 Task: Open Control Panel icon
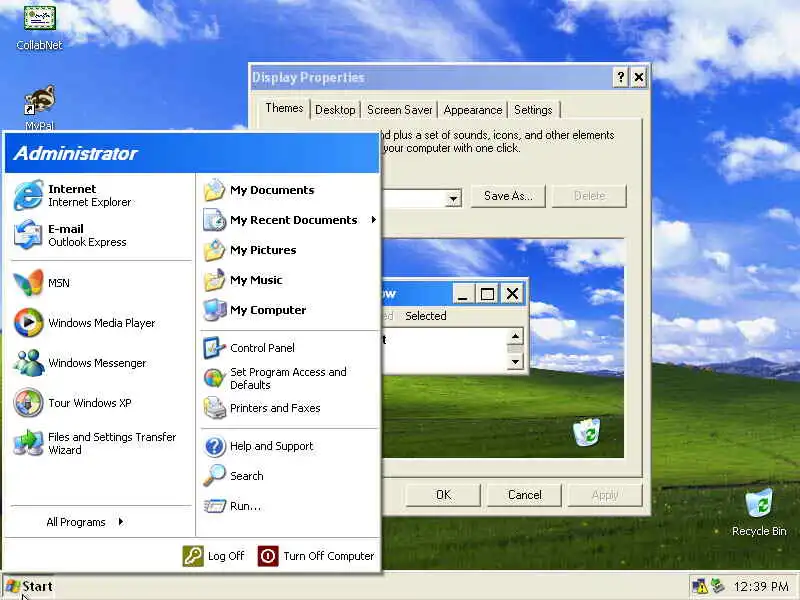click(x=214, y=348)
